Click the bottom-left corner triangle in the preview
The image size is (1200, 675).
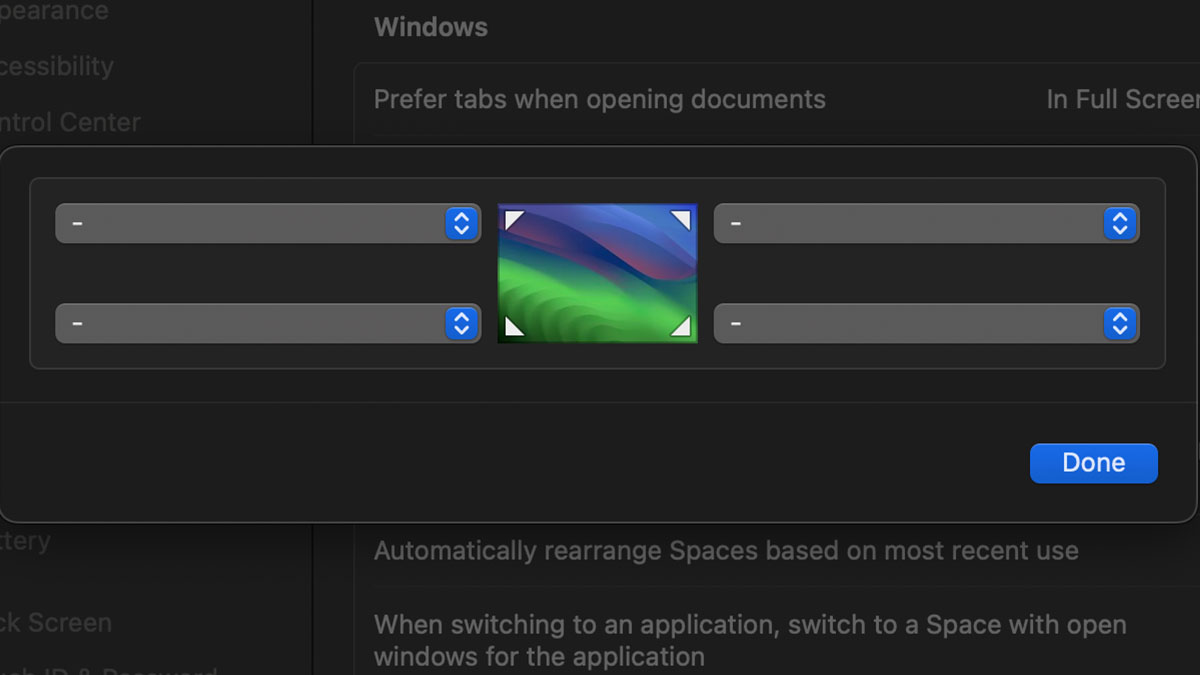[512, 328]
